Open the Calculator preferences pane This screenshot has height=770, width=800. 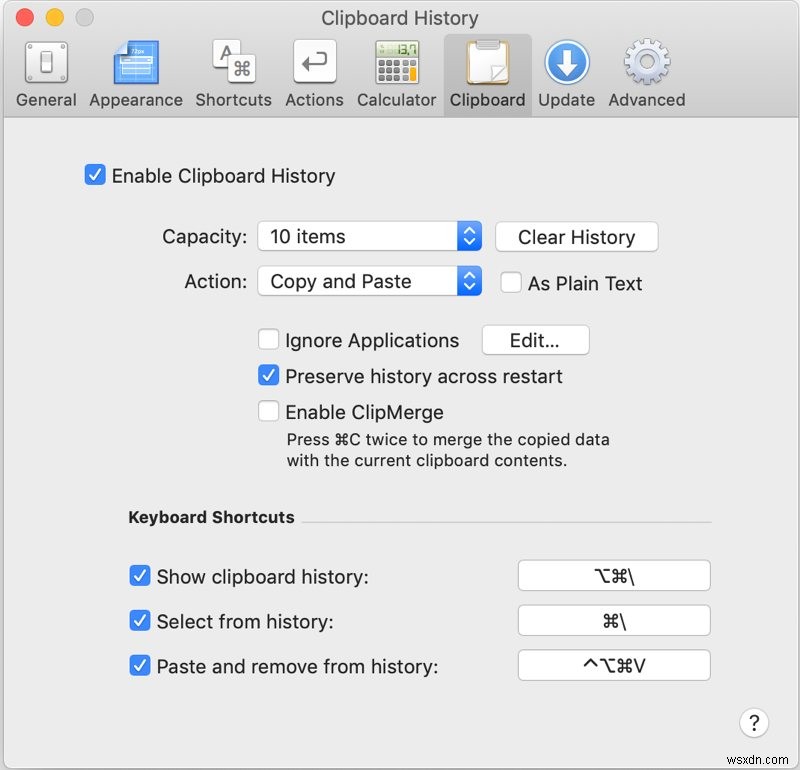(x=396, y=62)
